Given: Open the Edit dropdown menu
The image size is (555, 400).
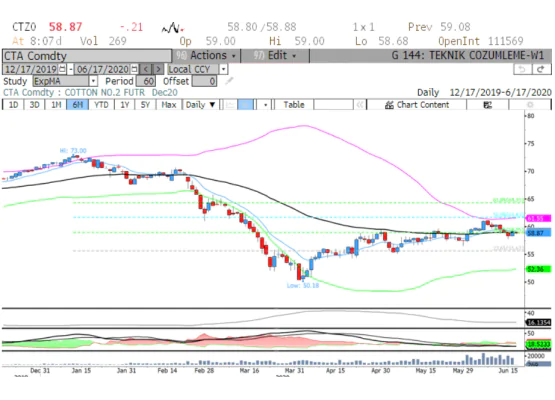Looking at the screenshot, I should click(x=275, y=56).
